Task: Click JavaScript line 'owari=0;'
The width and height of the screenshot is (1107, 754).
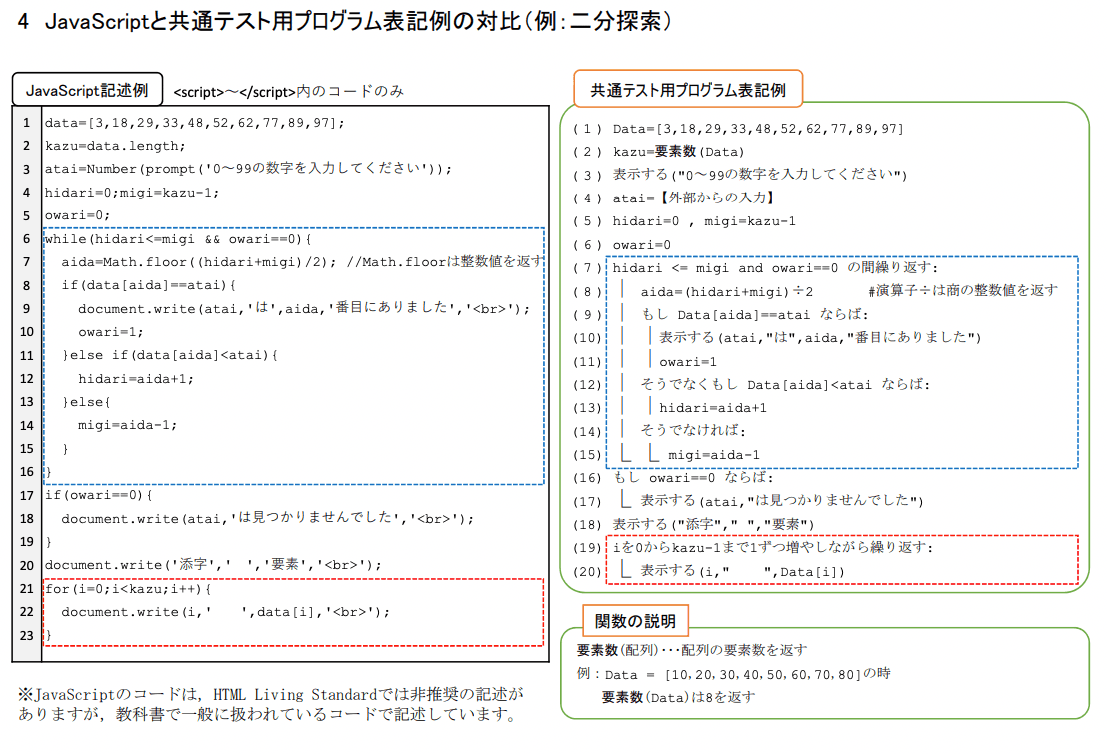Action: [x=78, y=215]
